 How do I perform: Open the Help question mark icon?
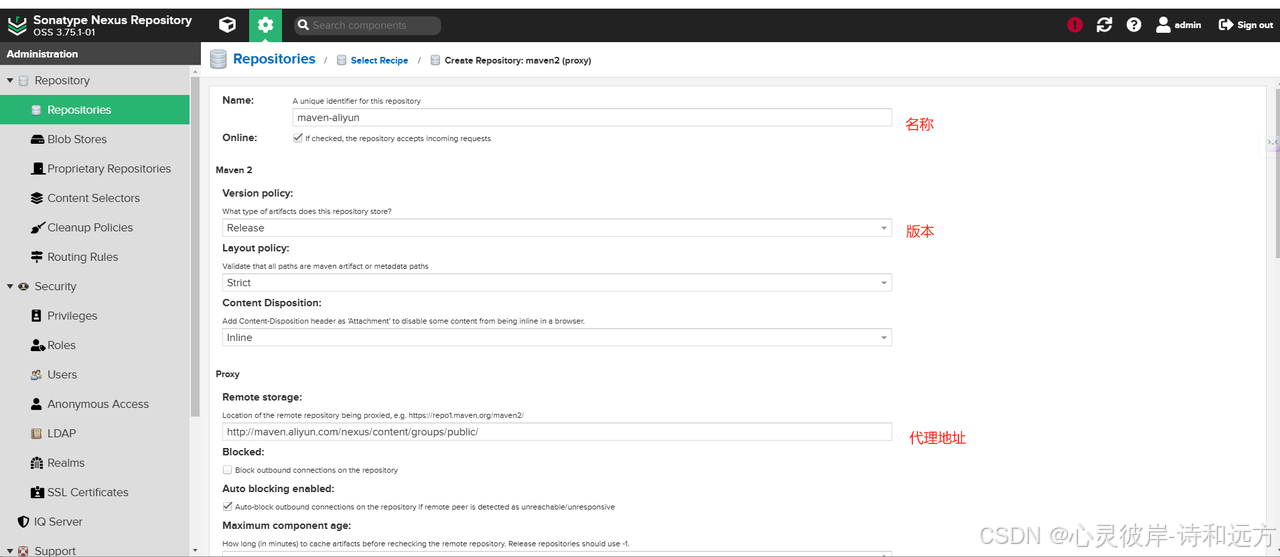1134,25
